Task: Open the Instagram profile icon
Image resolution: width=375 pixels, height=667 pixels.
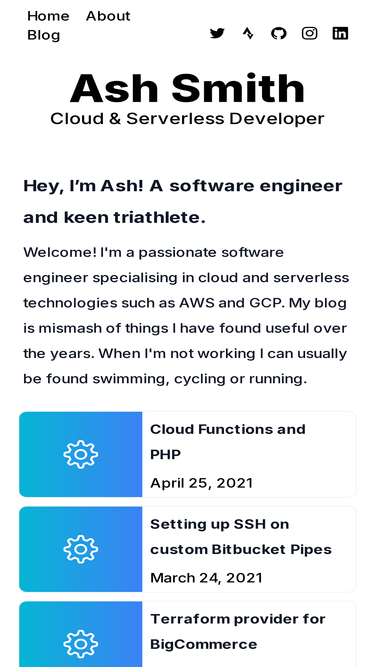Action: (x=310, y=33)
